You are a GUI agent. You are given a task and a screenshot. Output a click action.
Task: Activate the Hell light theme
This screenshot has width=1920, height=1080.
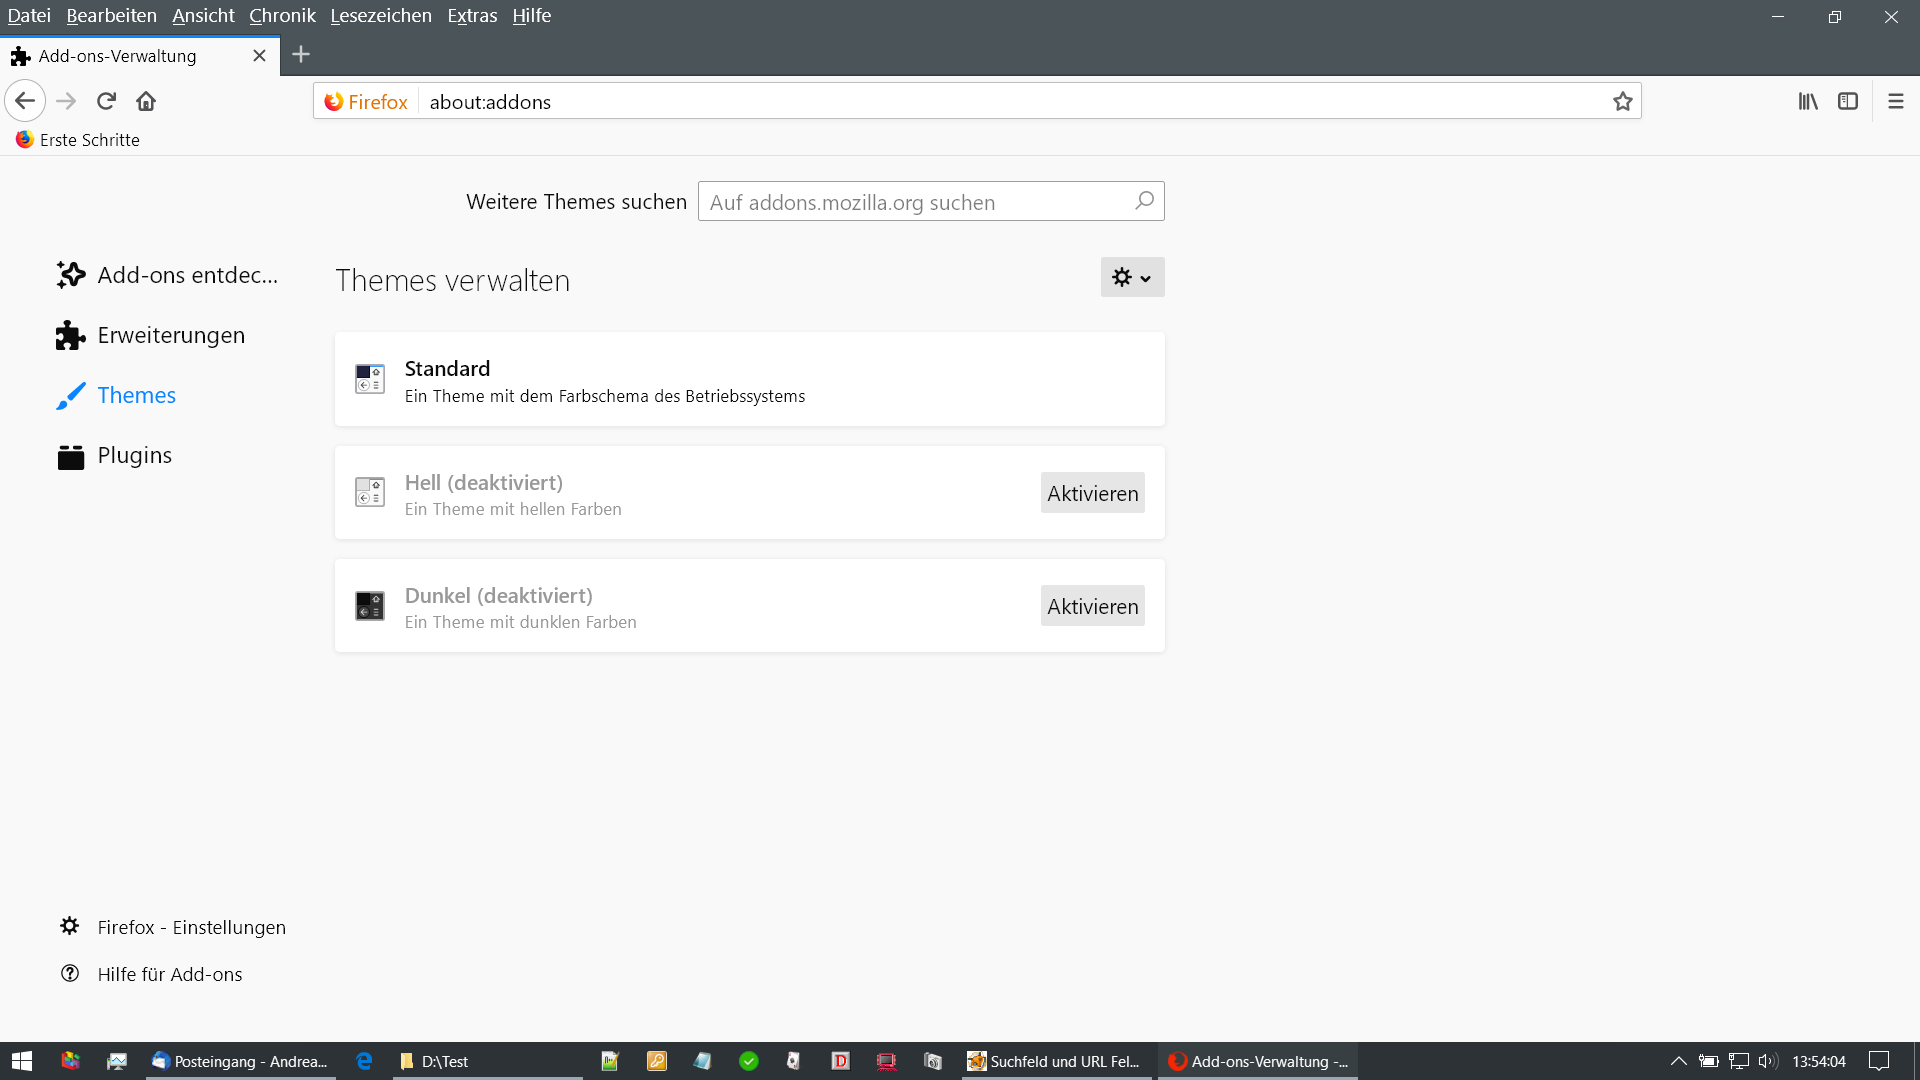click(1092, 493)
